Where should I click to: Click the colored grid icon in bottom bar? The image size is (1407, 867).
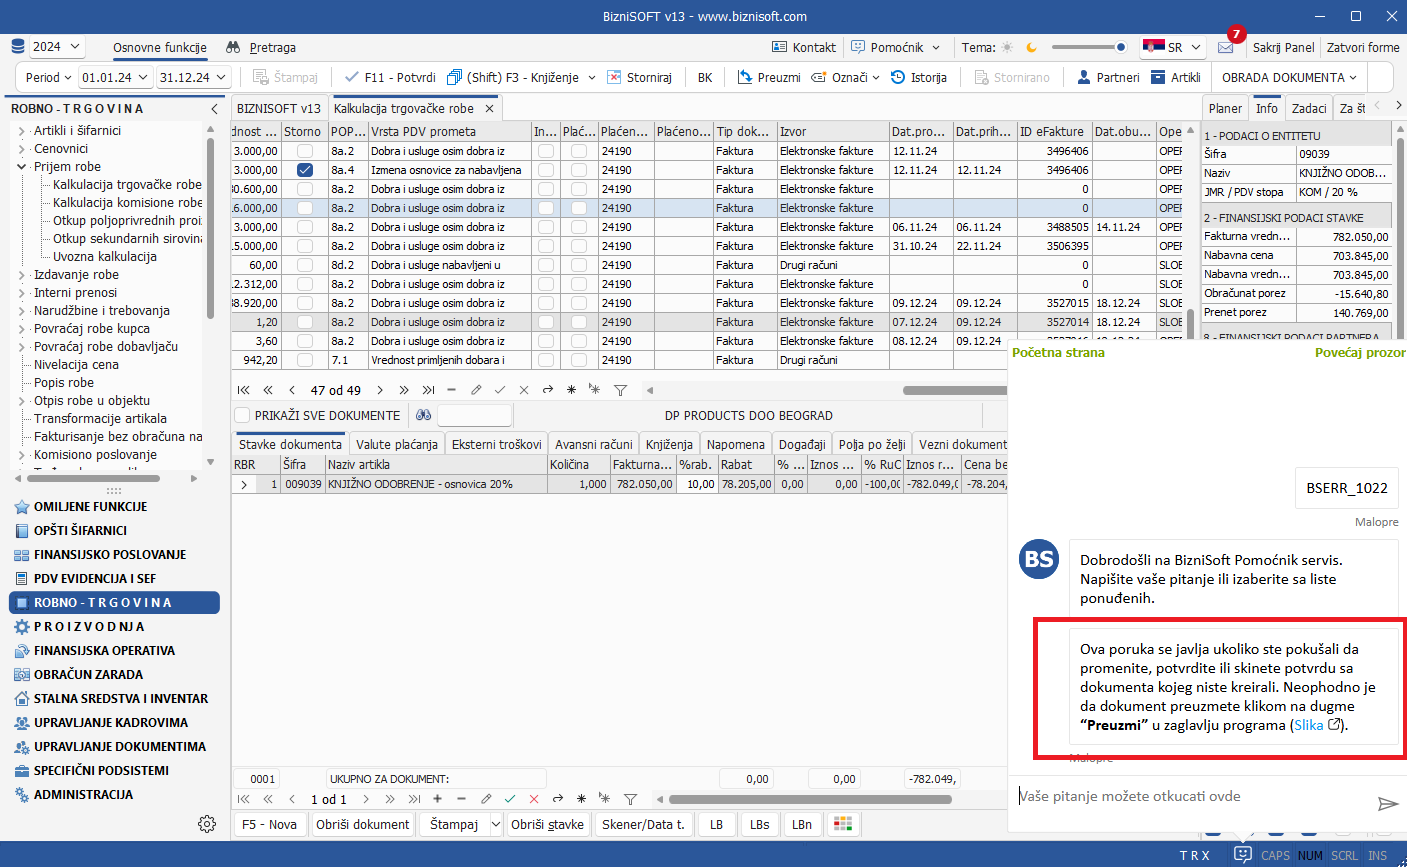click(x=844, y=824)
